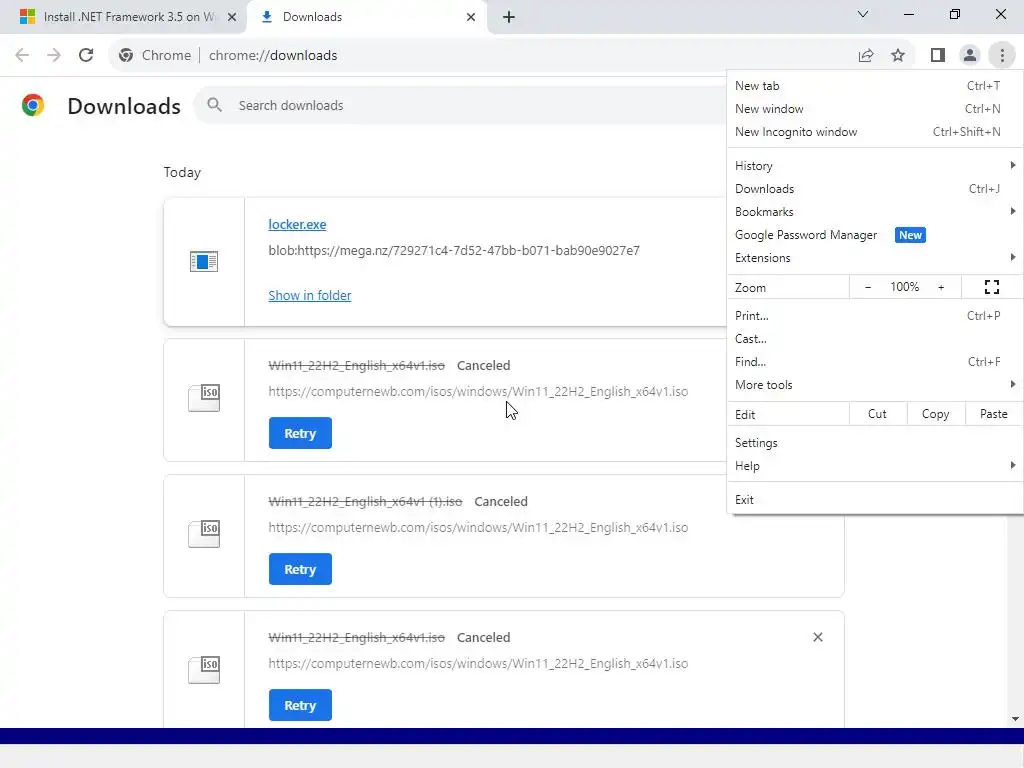The height and width of the screenshot is (768, 1024).
Task: Enter fullscreen via the zoom row icon
Action: click(991, 287)
